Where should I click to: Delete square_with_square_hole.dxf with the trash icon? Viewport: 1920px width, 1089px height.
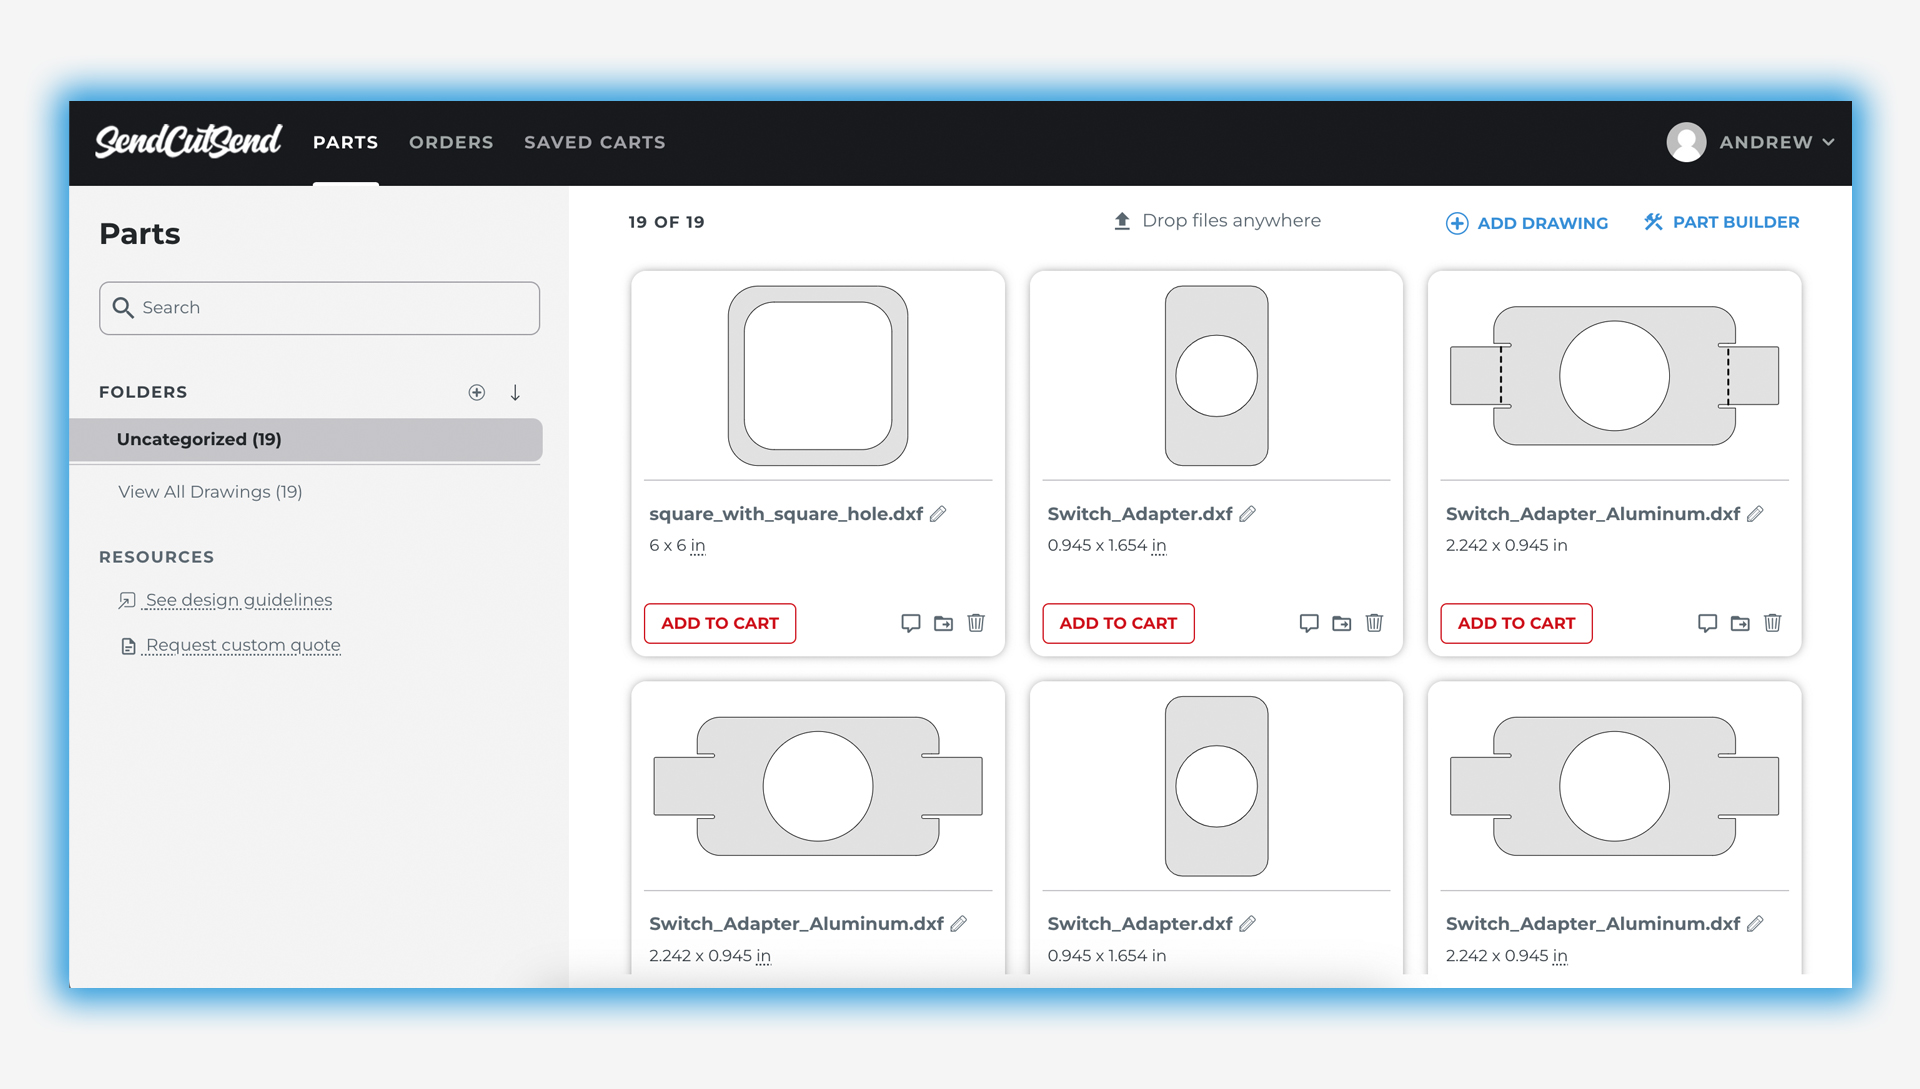pyautogui.click(x=976, y=623)
